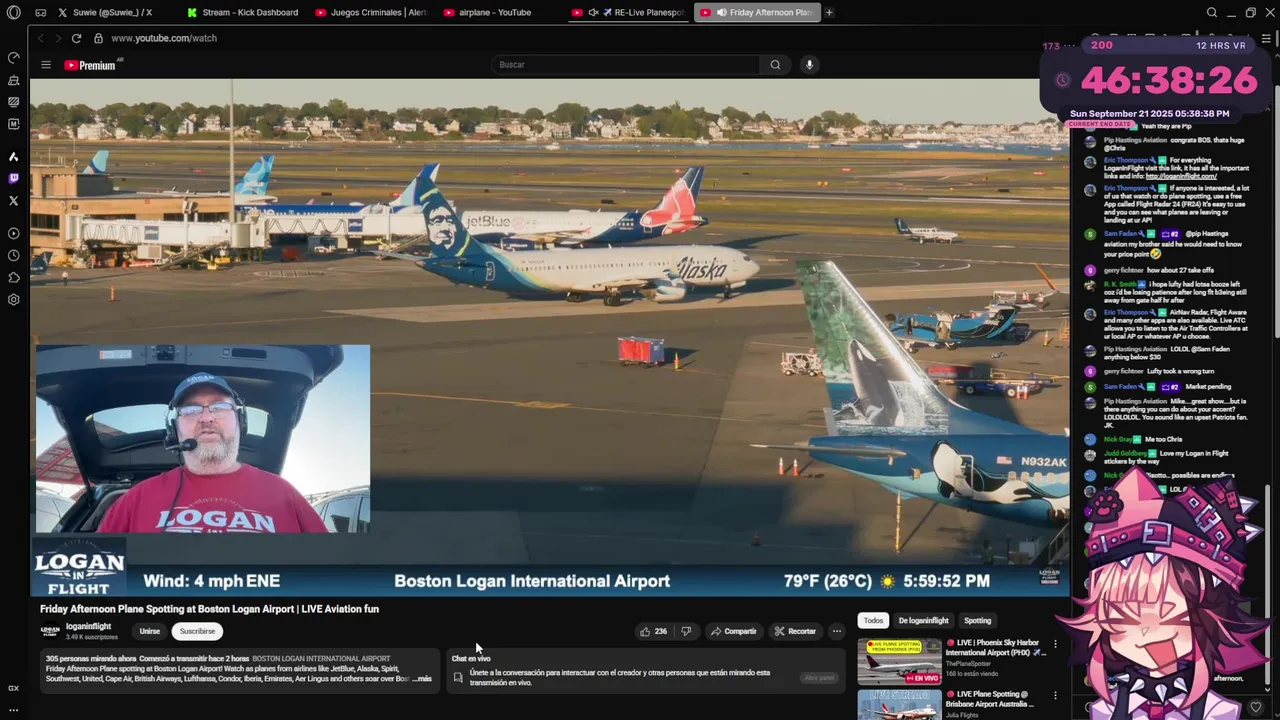Mute the Friday Afternoon Plane tab speaker
Screen dimensions: 1280x720
[x=720, y=13]
